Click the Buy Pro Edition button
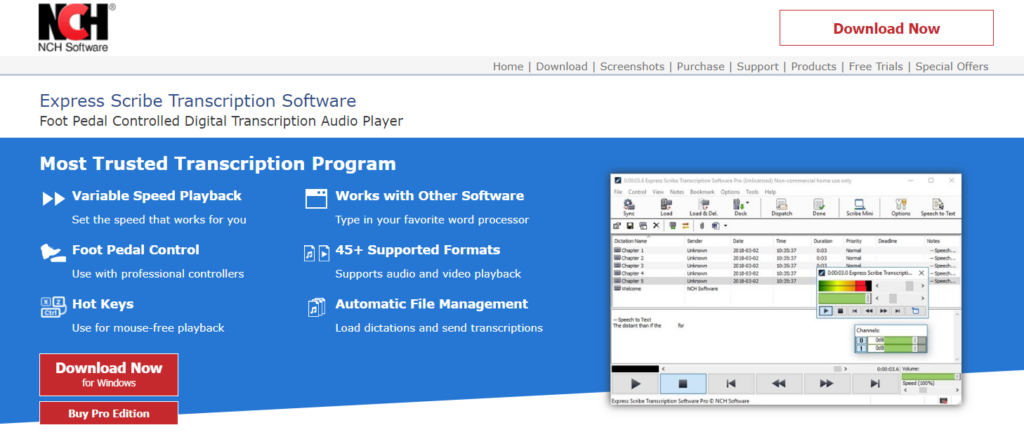This screenshot has height=437, width=1024. [109, 413]
